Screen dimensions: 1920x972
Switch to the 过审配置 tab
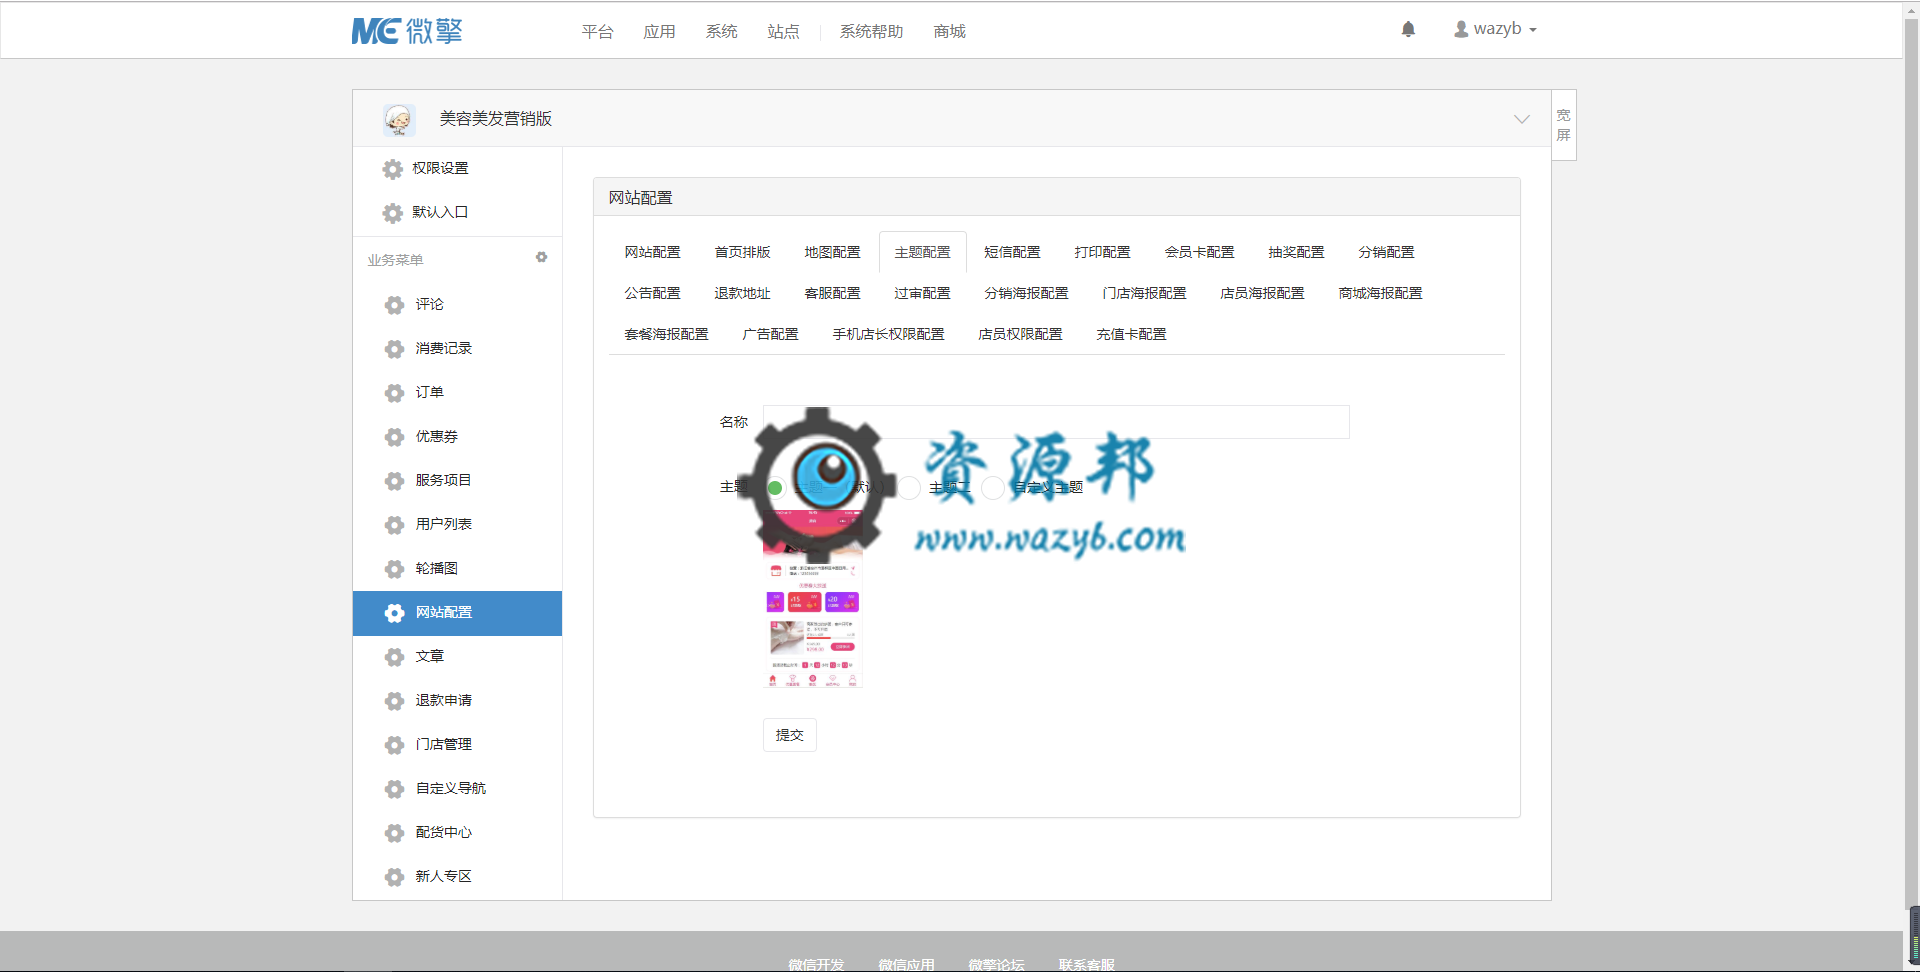click(x=923, y=293)
